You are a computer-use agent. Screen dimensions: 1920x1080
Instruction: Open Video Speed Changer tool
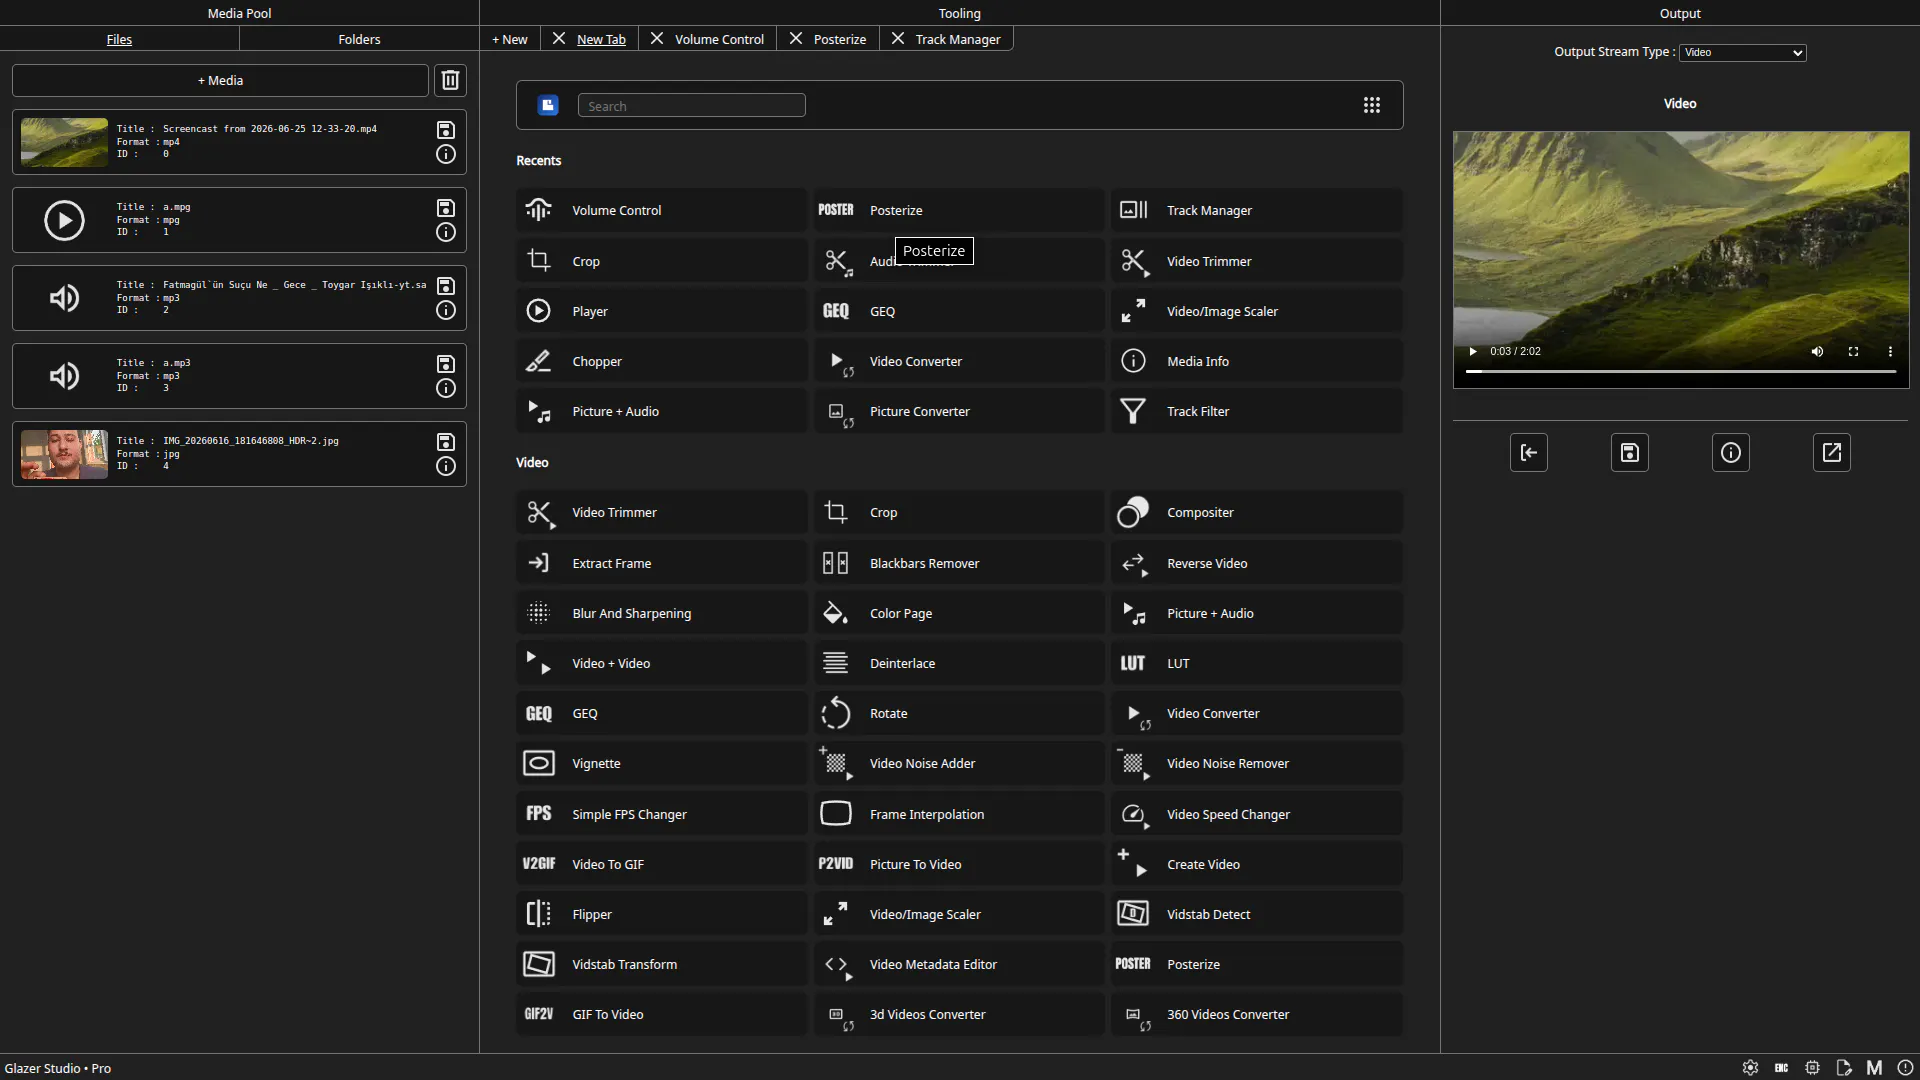1256,814
